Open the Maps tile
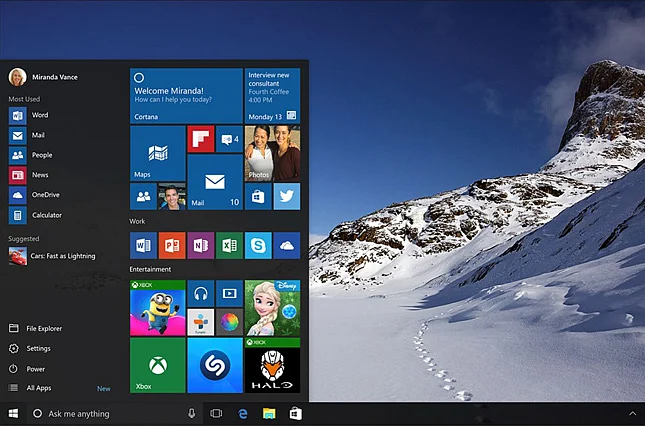This screenshot has height=426, width=645. (x=158, y=153)
